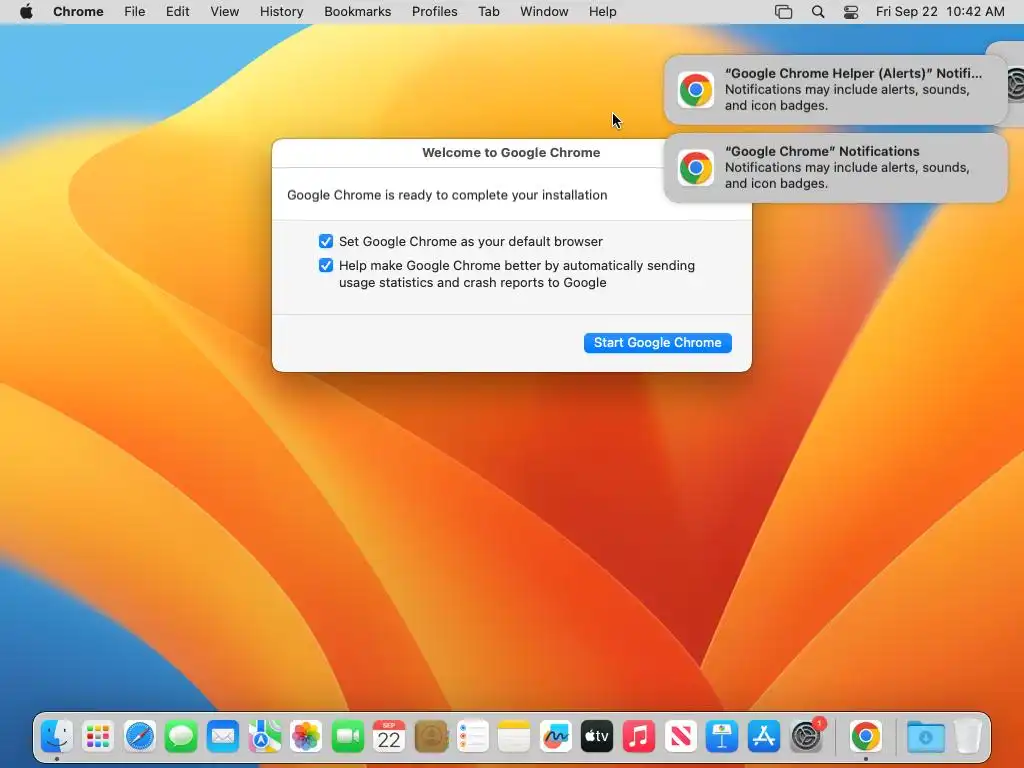1024x768 pixels.
Task: Open Messages app in the Dock
Action: coord(181,737)
